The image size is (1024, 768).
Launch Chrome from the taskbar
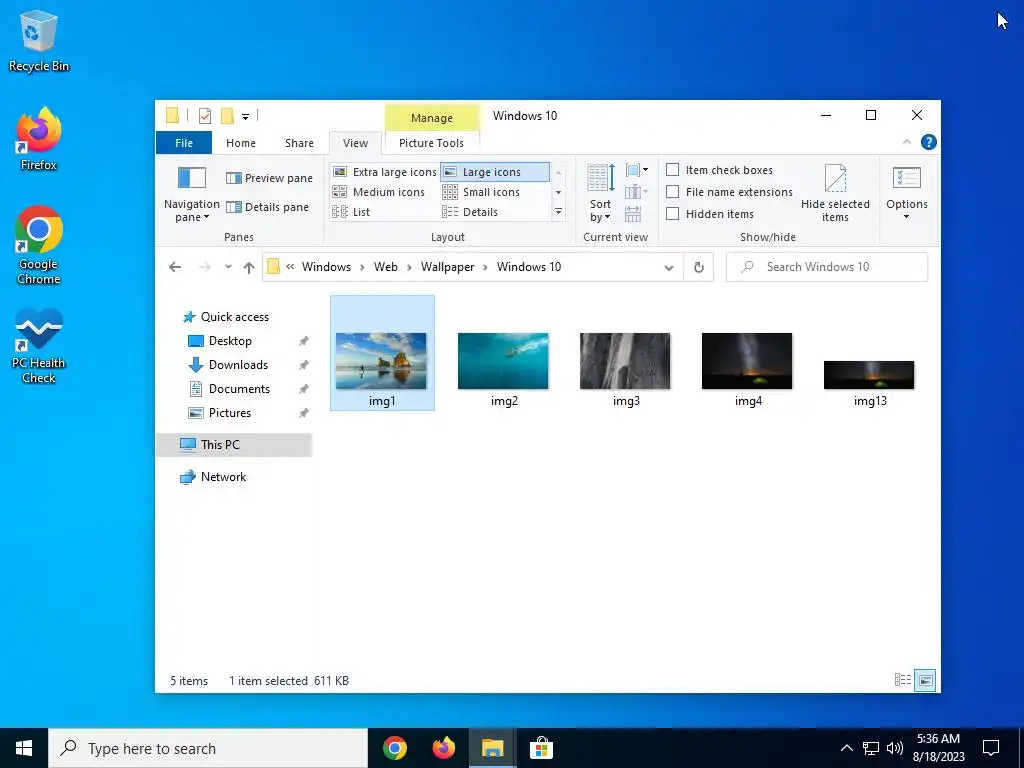(x=394, y=748)
